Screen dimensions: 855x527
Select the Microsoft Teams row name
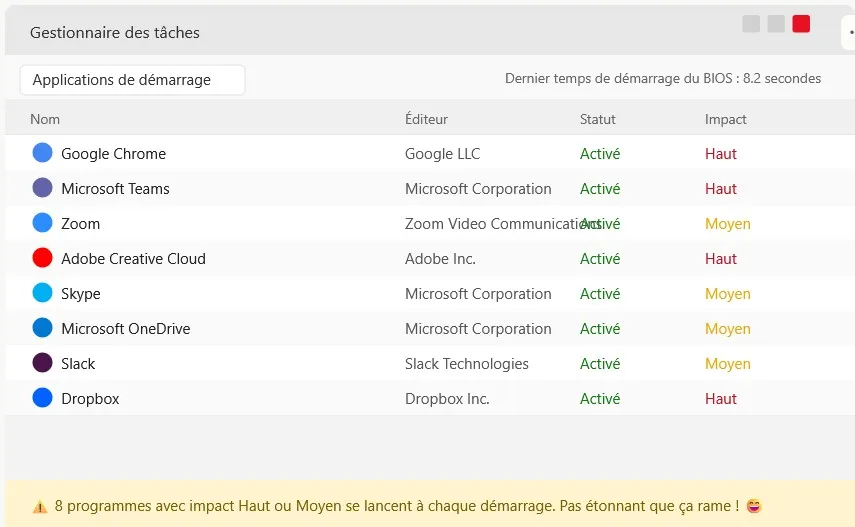coord(115,189)
